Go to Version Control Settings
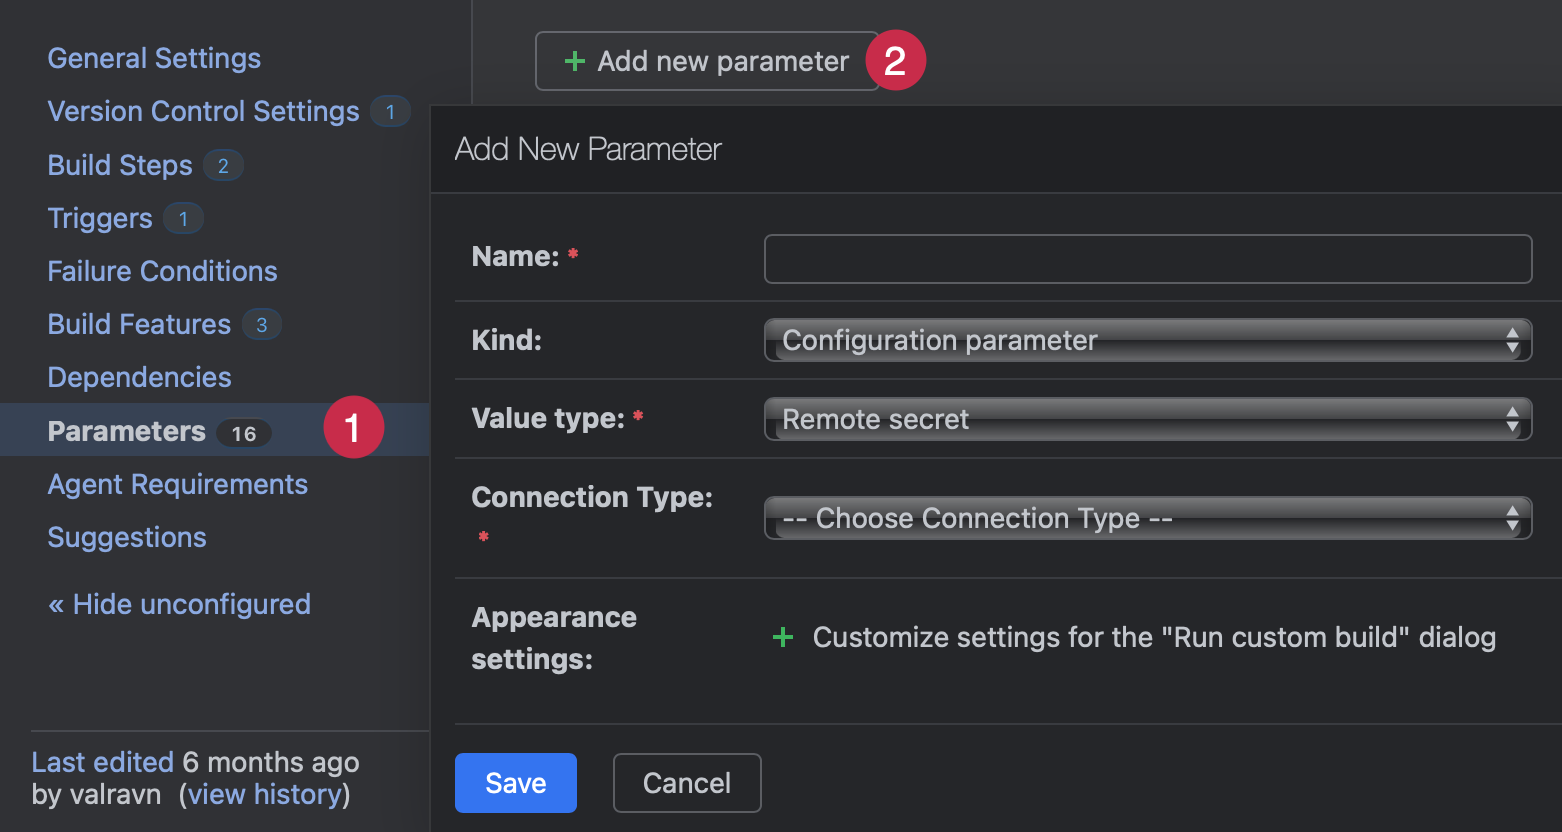1562x832 pixels. click(203, 112)
